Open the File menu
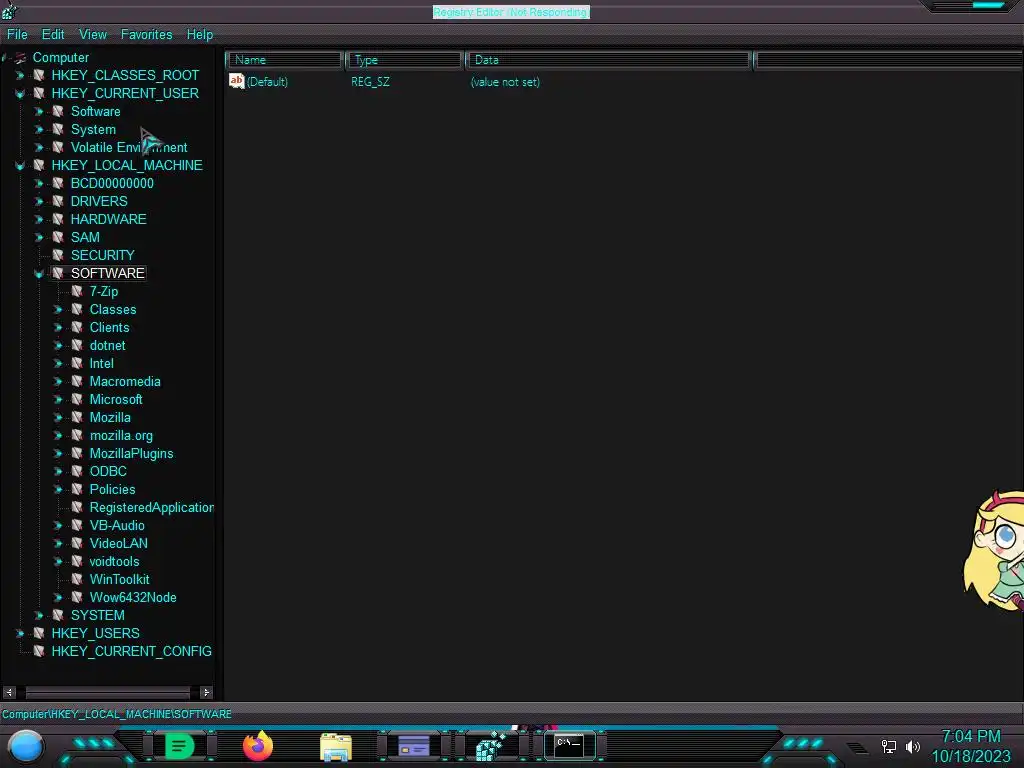 (17, 35)
